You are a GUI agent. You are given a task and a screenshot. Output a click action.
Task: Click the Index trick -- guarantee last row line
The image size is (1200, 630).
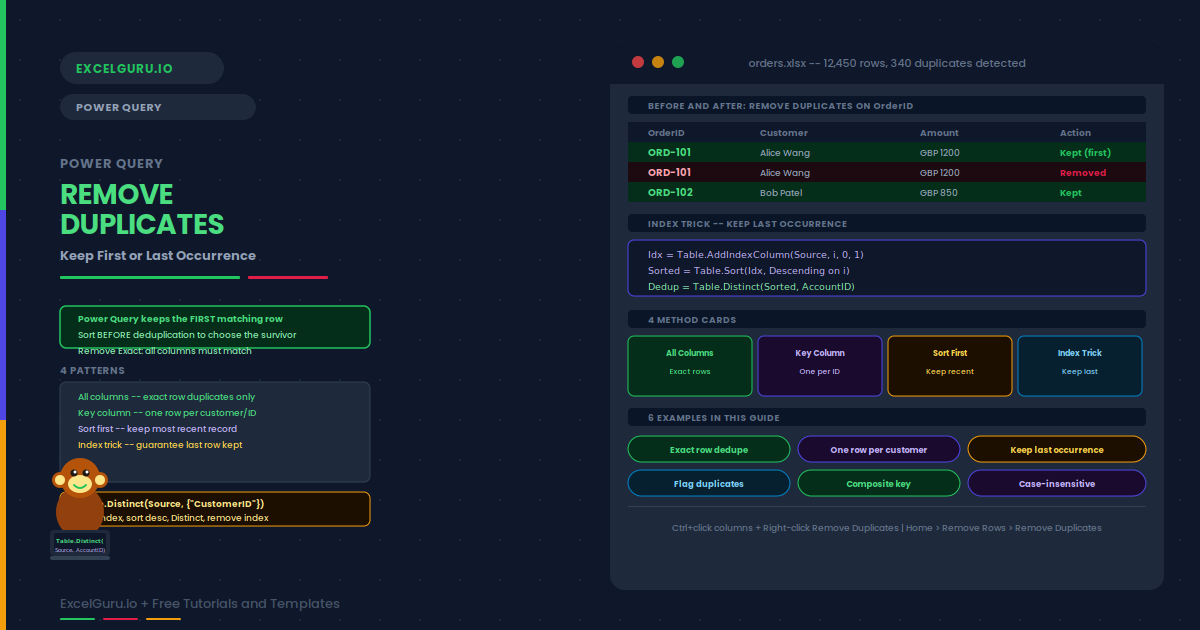coord(160,445)
